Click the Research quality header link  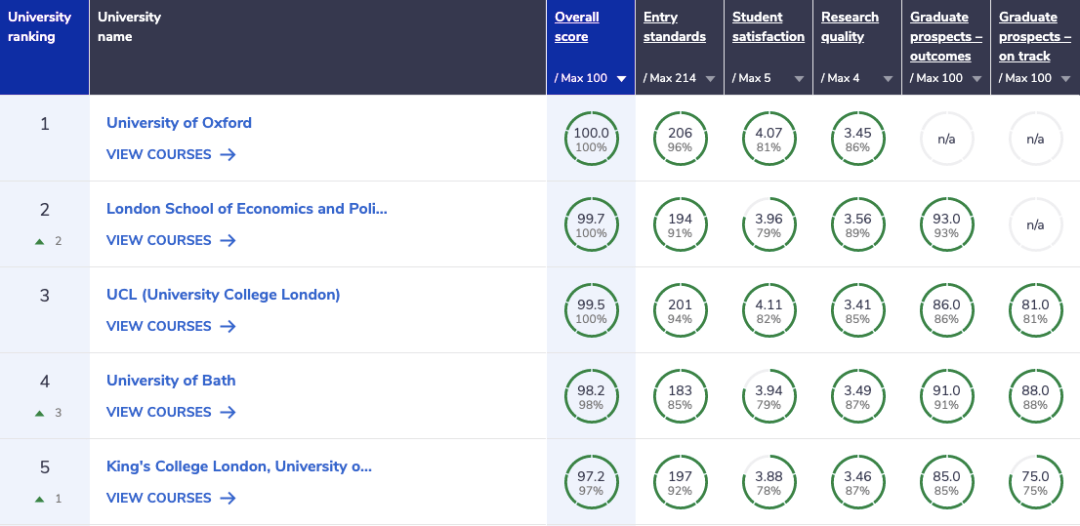click(850, 27)
